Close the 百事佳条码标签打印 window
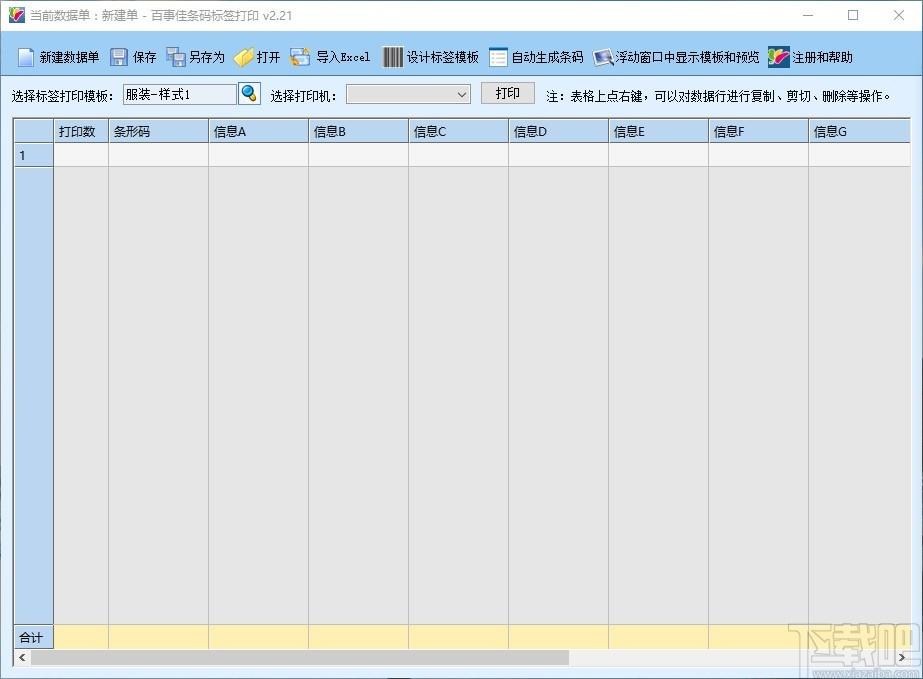Viewport: 923px width, 679px height. (x=898, y=15)
